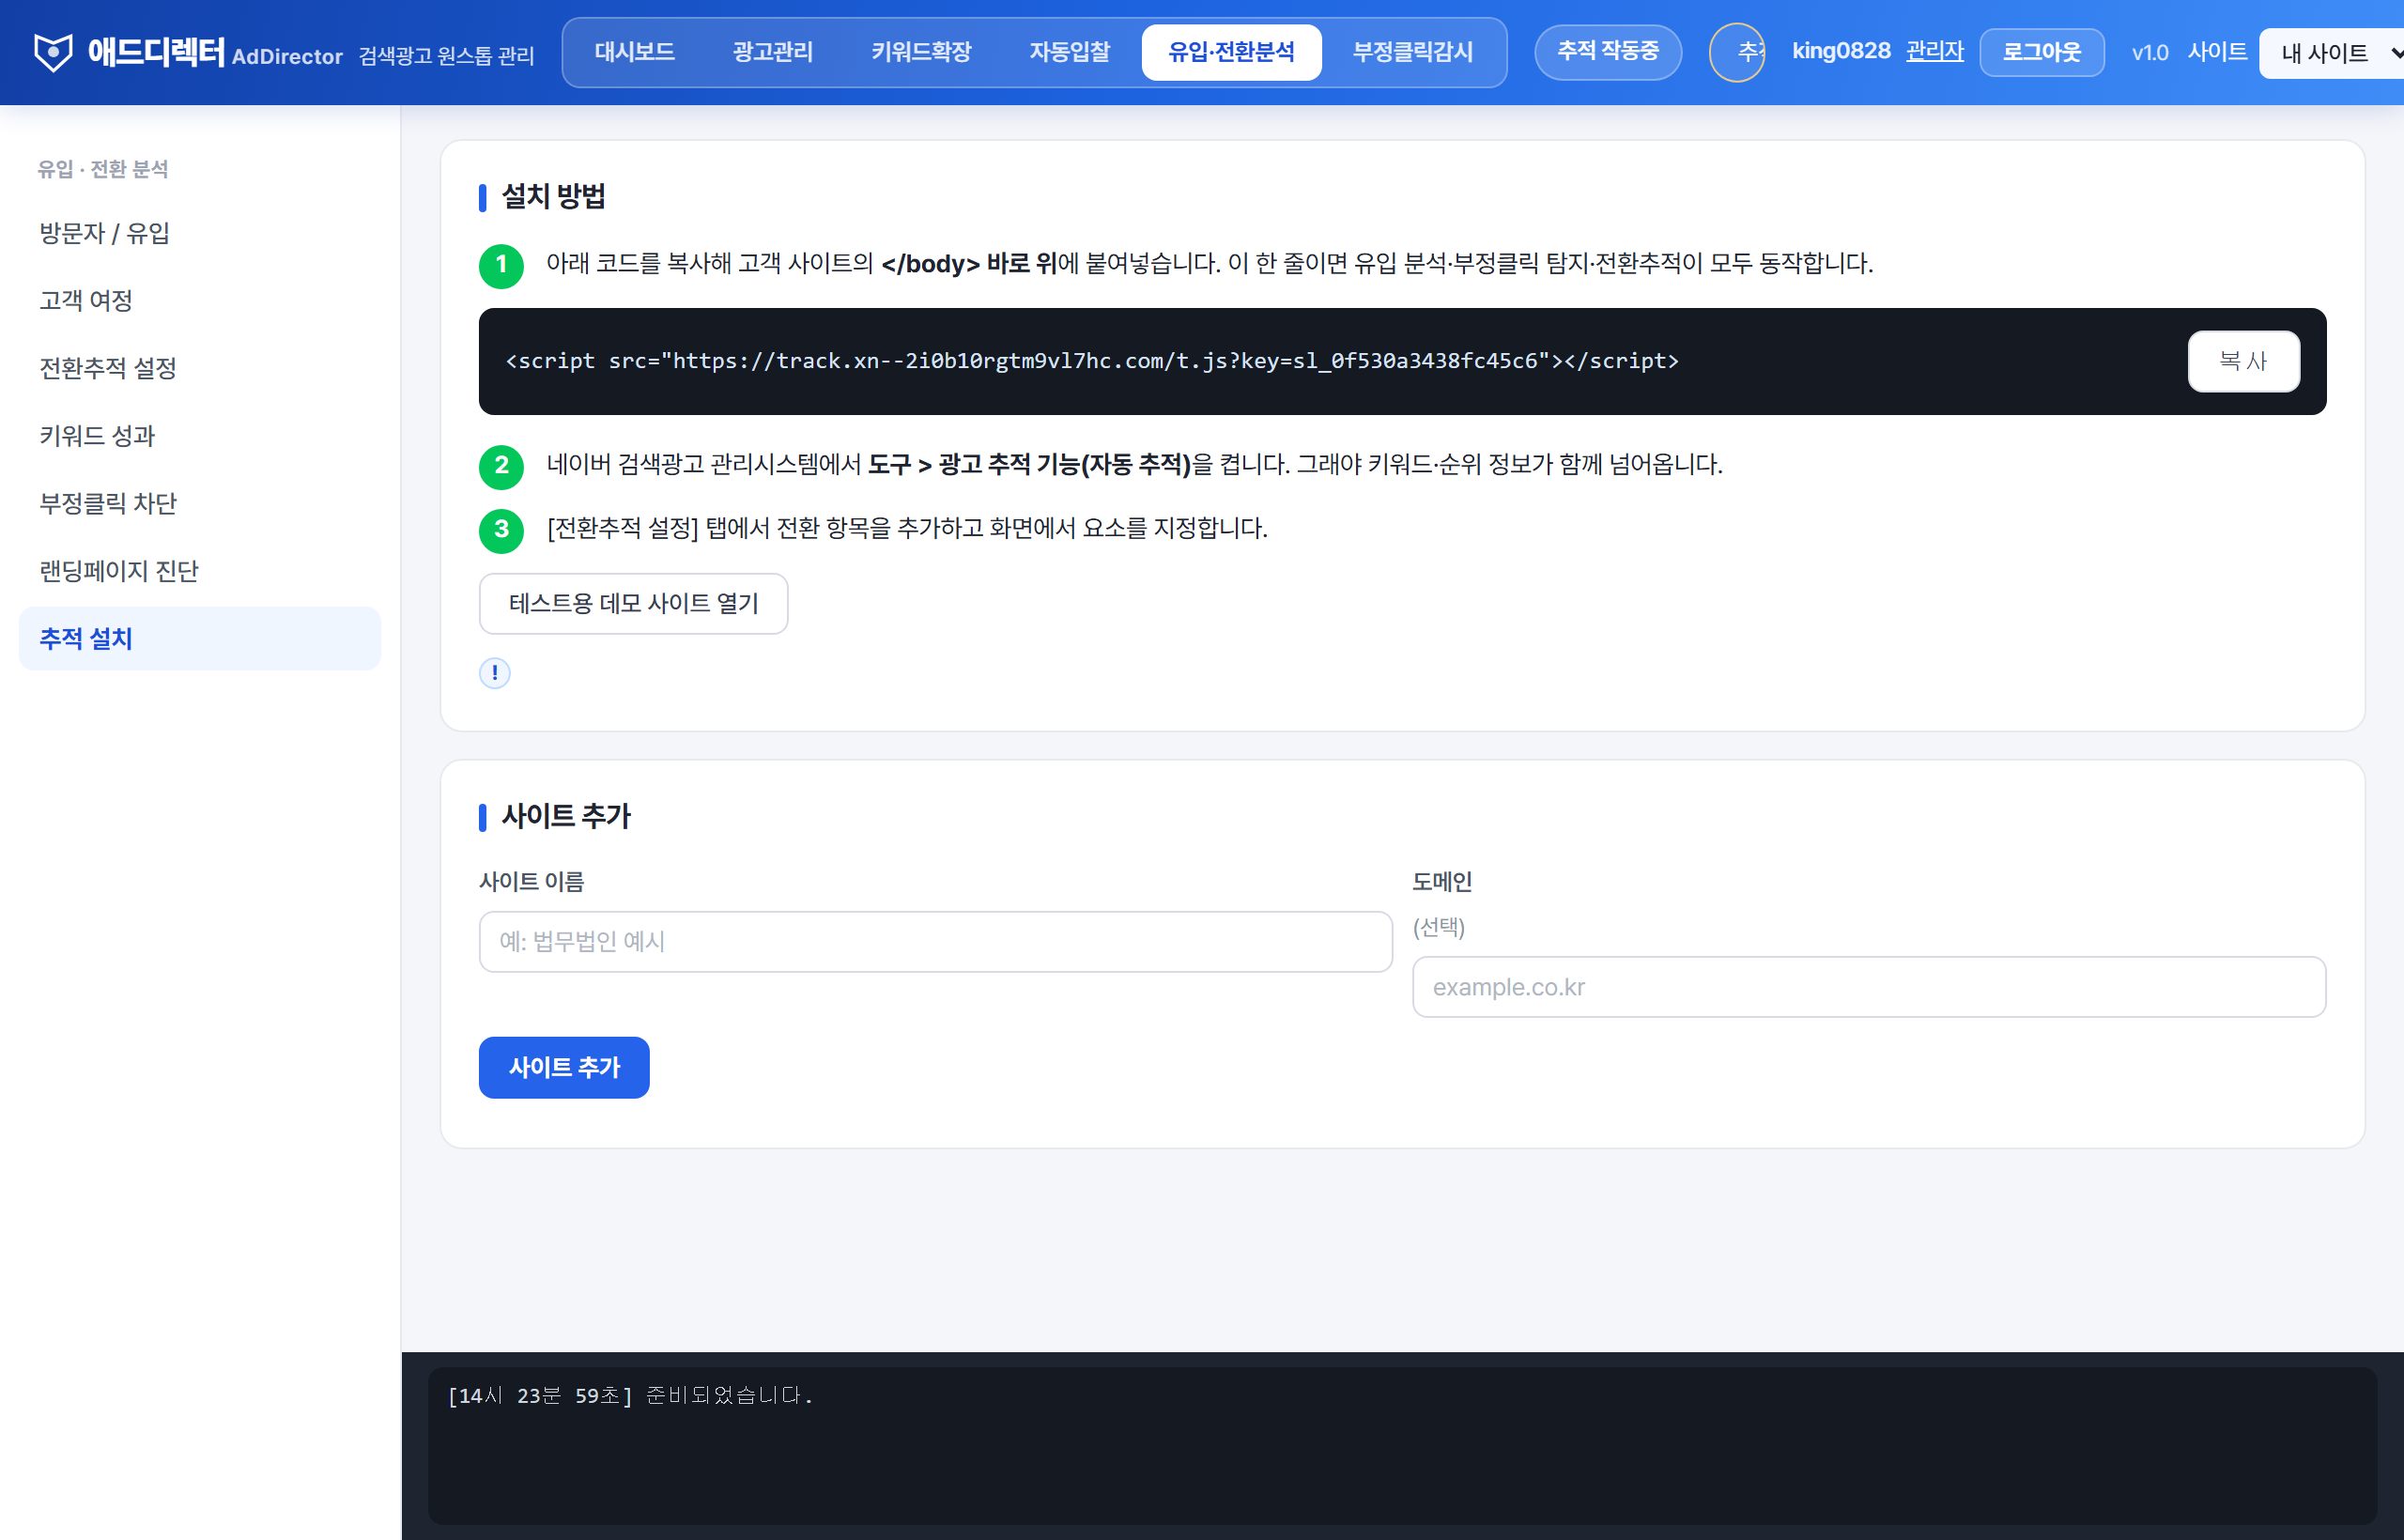Open the 부정클릭감시 tab
The height and width of the screenshot is (1540, 2404).
(1413, 52)
